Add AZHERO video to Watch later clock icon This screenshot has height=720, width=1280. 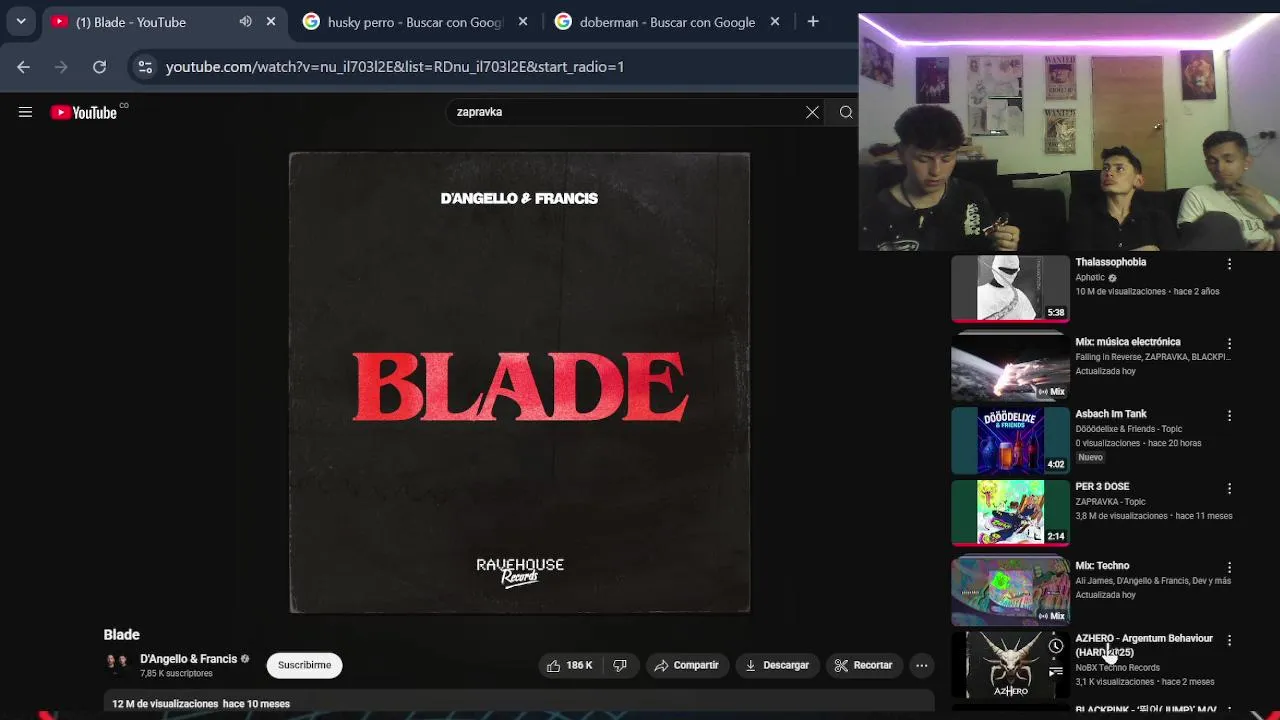coord(1055,647)
